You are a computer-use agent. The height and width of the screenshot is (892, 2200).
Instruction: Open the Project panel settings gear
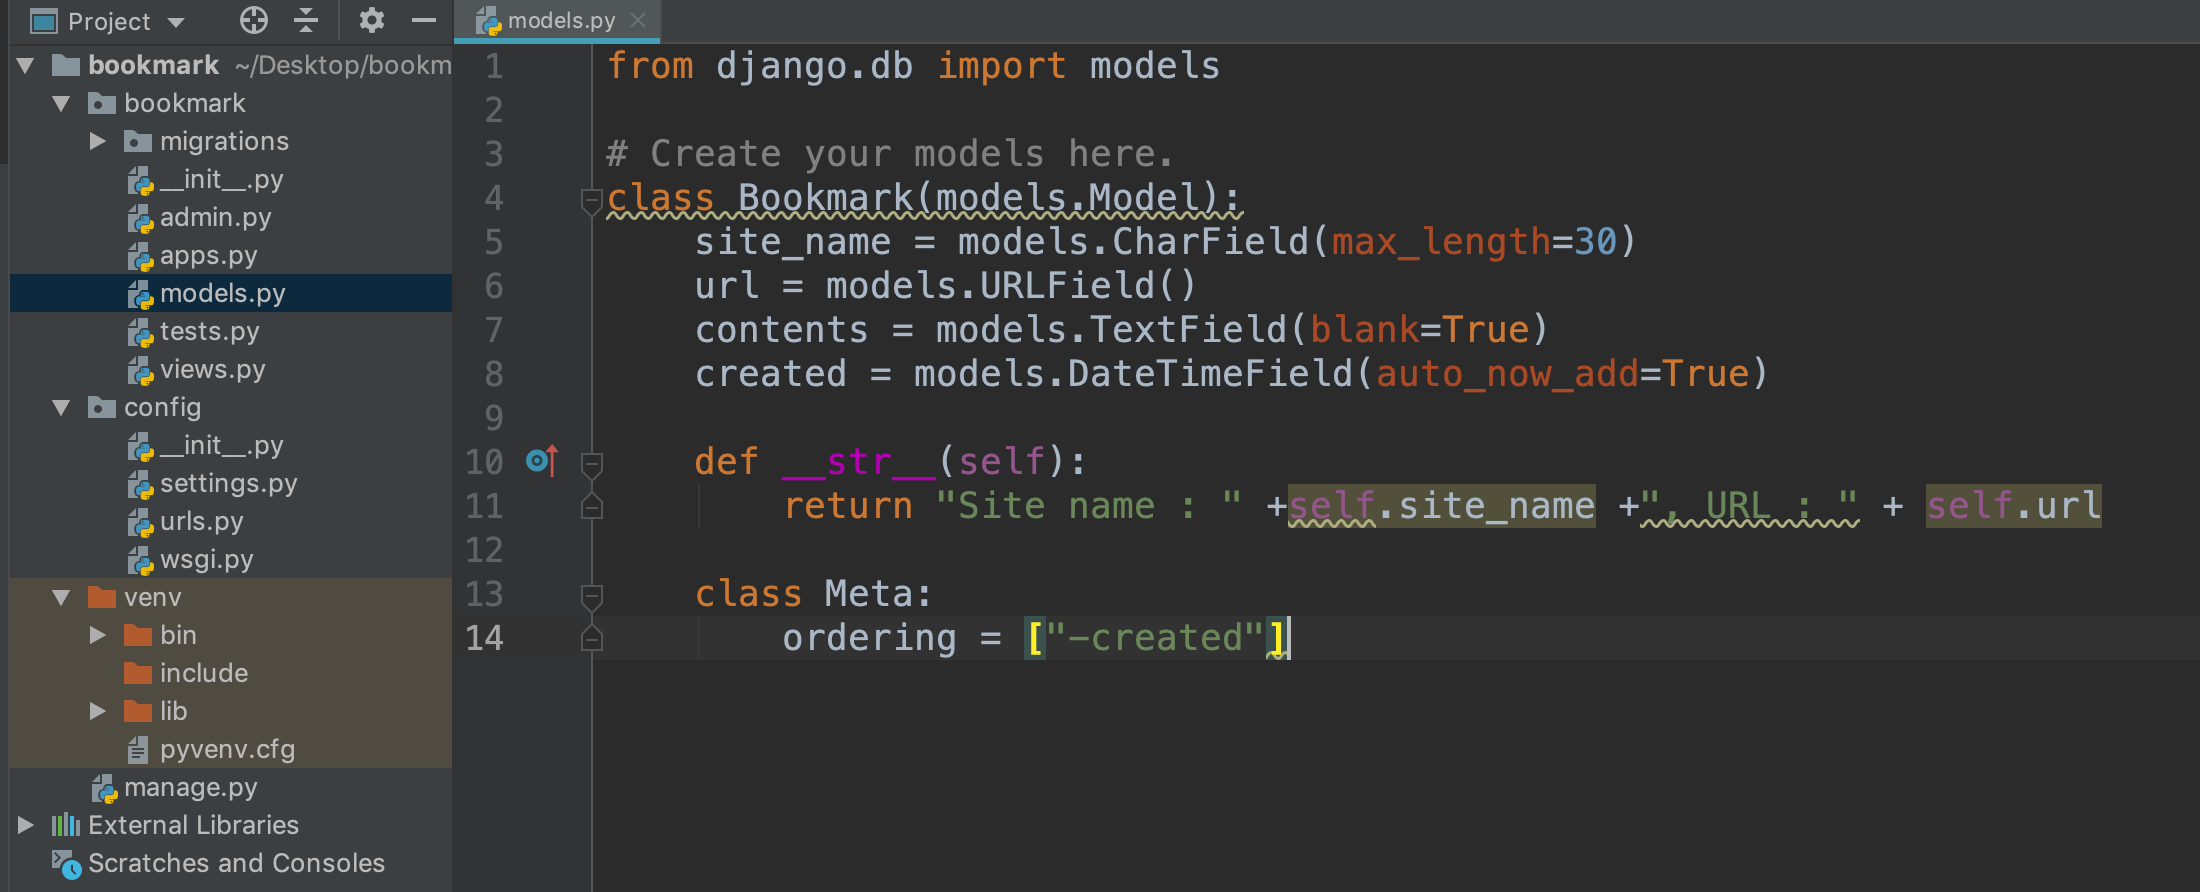(371, 20)
